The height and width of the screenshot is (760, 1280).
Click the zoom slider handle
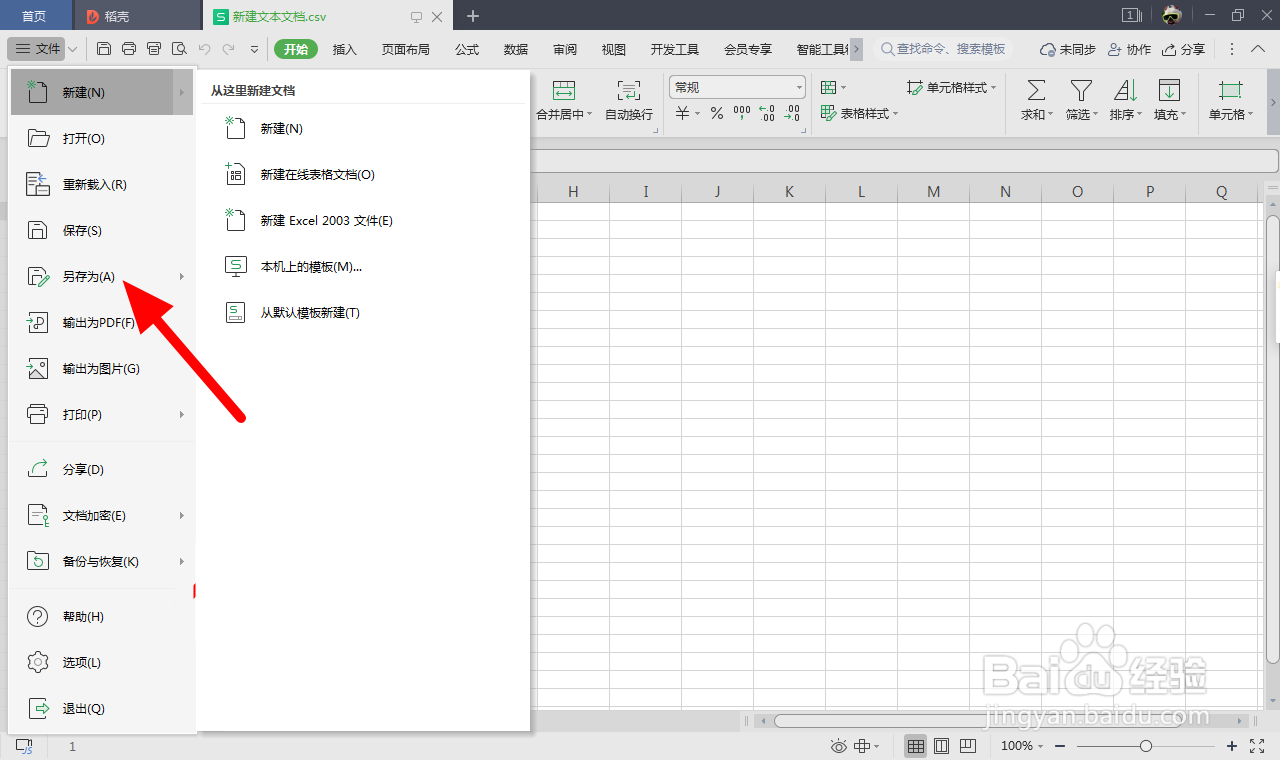1146,746
